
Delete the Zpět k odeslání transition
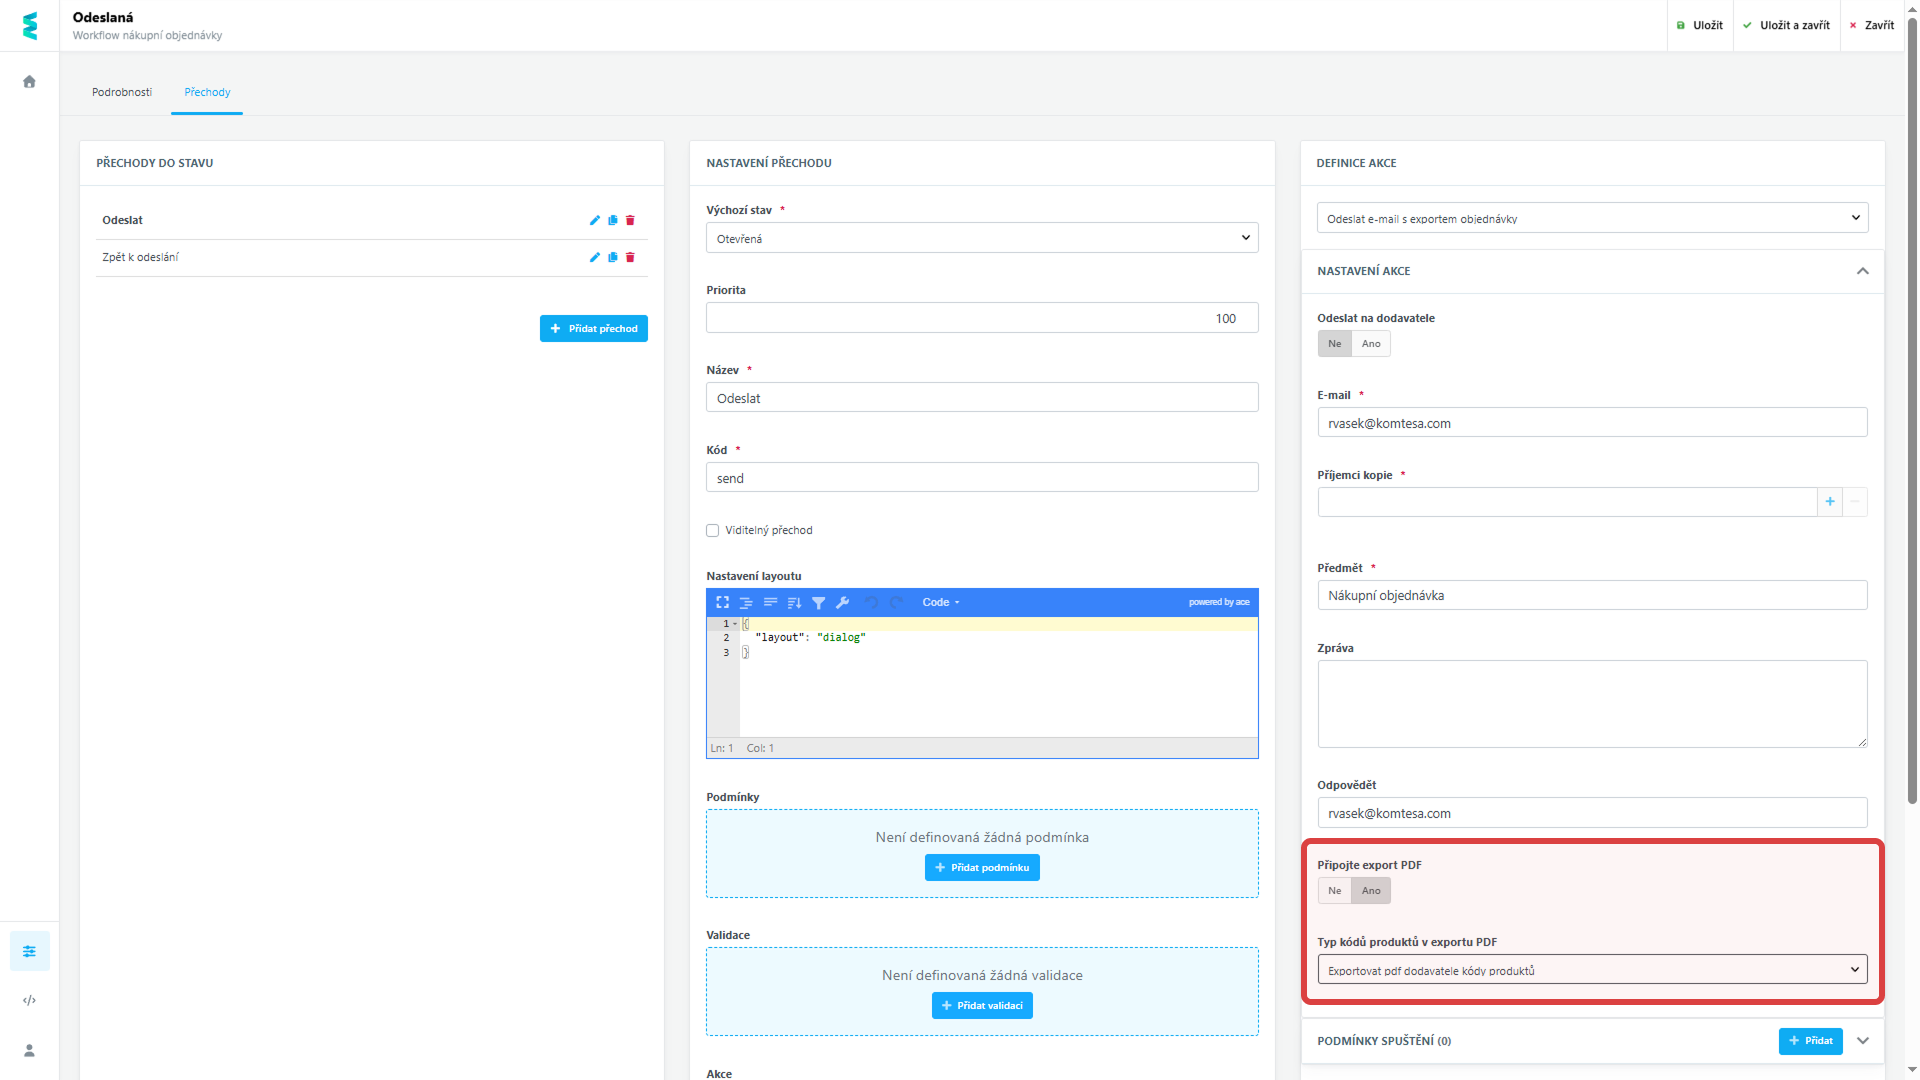630,257
